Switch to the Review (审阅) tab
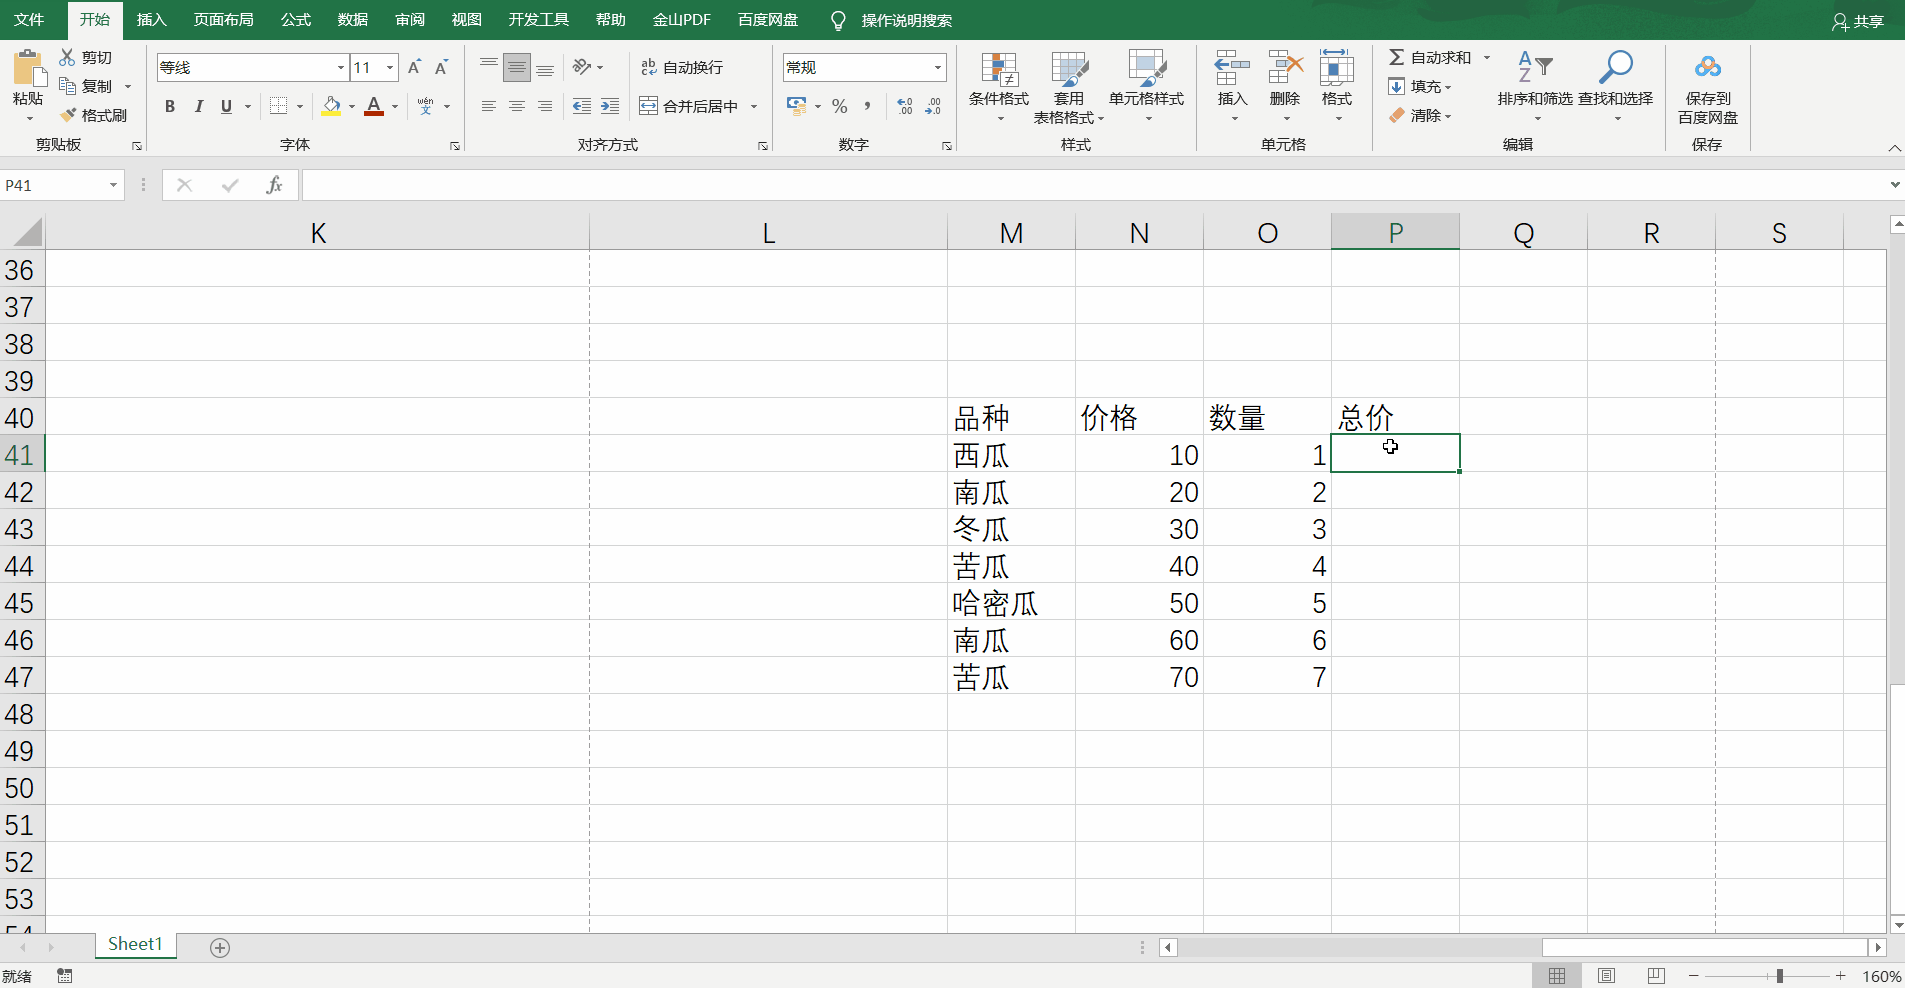 tap(409, 20)
